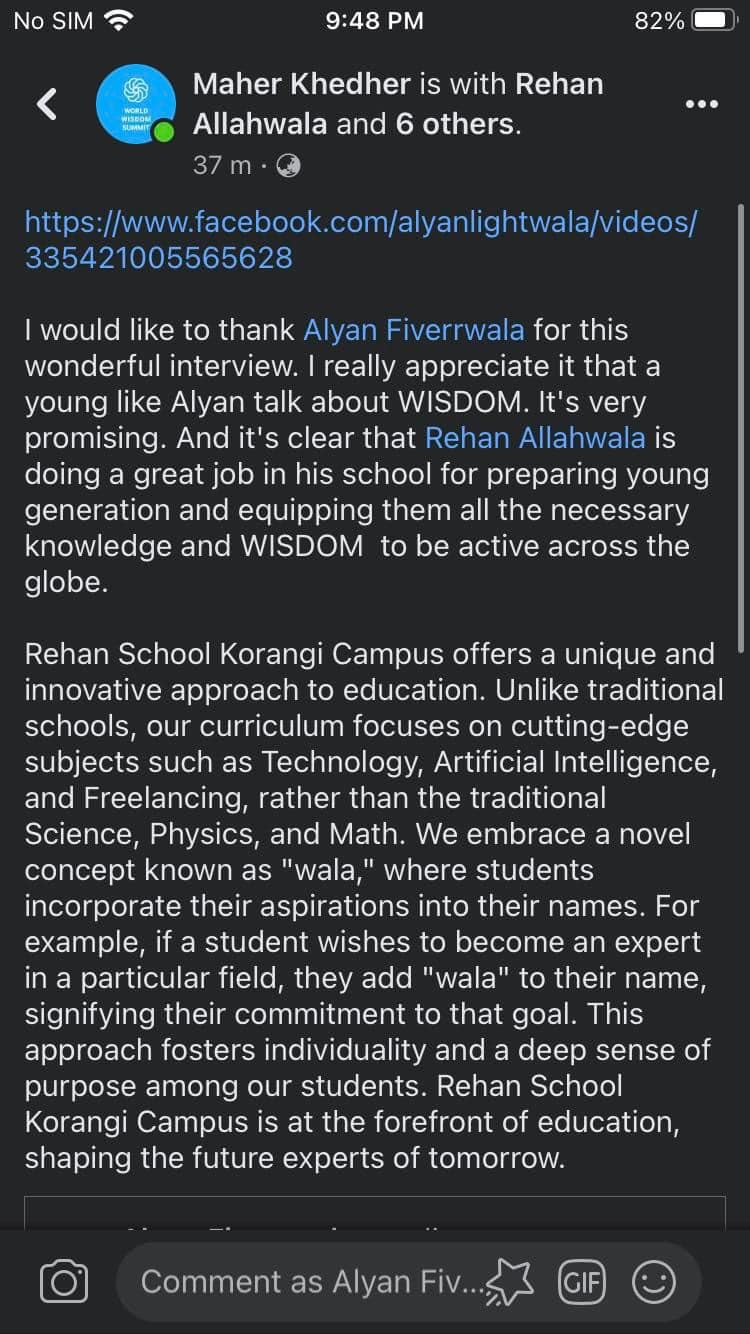Tap the public globe privacy icon
Image resolution: width=750 pixels, height=1334 pixels.
pyautogui.click(x=288, y=165)
